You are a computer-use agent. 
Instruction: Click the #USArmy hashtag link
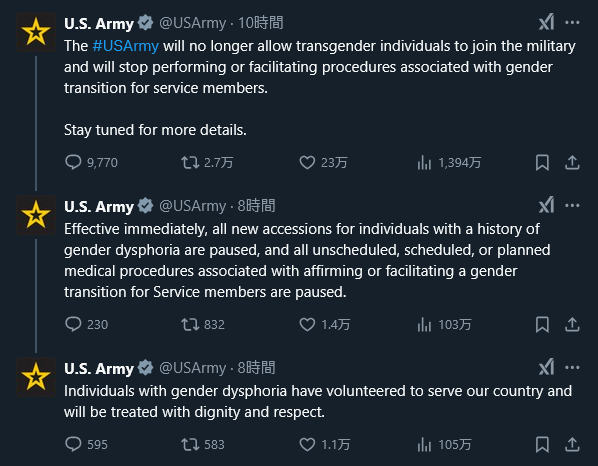point(125,46)
